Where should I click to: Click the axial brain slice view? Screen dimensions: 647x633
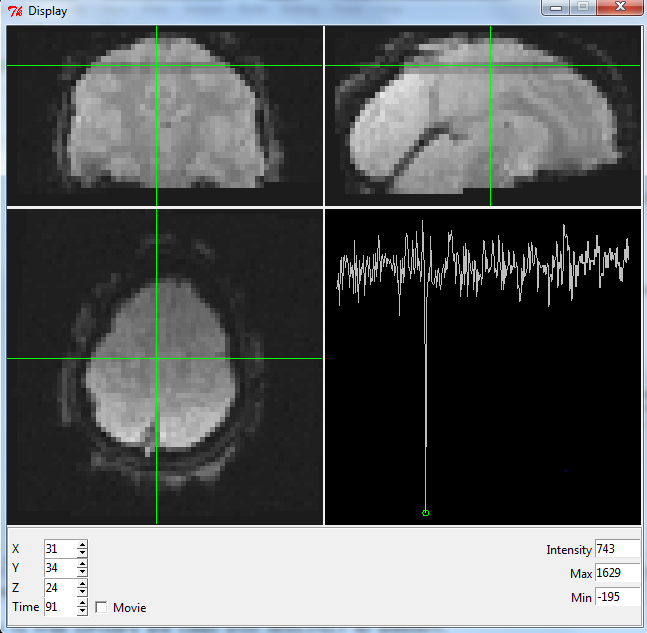[165, 367]
